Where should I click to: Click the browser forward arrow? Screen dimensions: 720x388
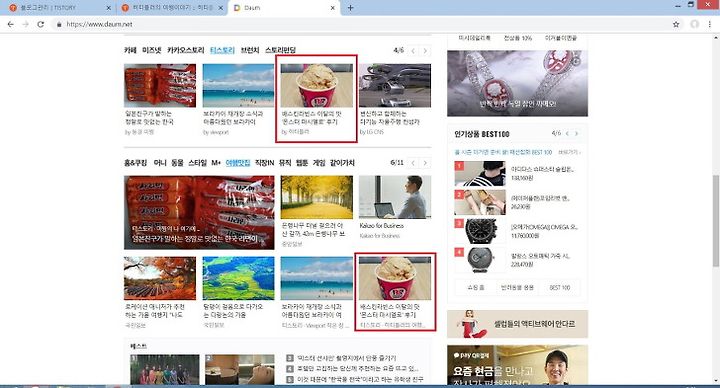tap(26, 24)
